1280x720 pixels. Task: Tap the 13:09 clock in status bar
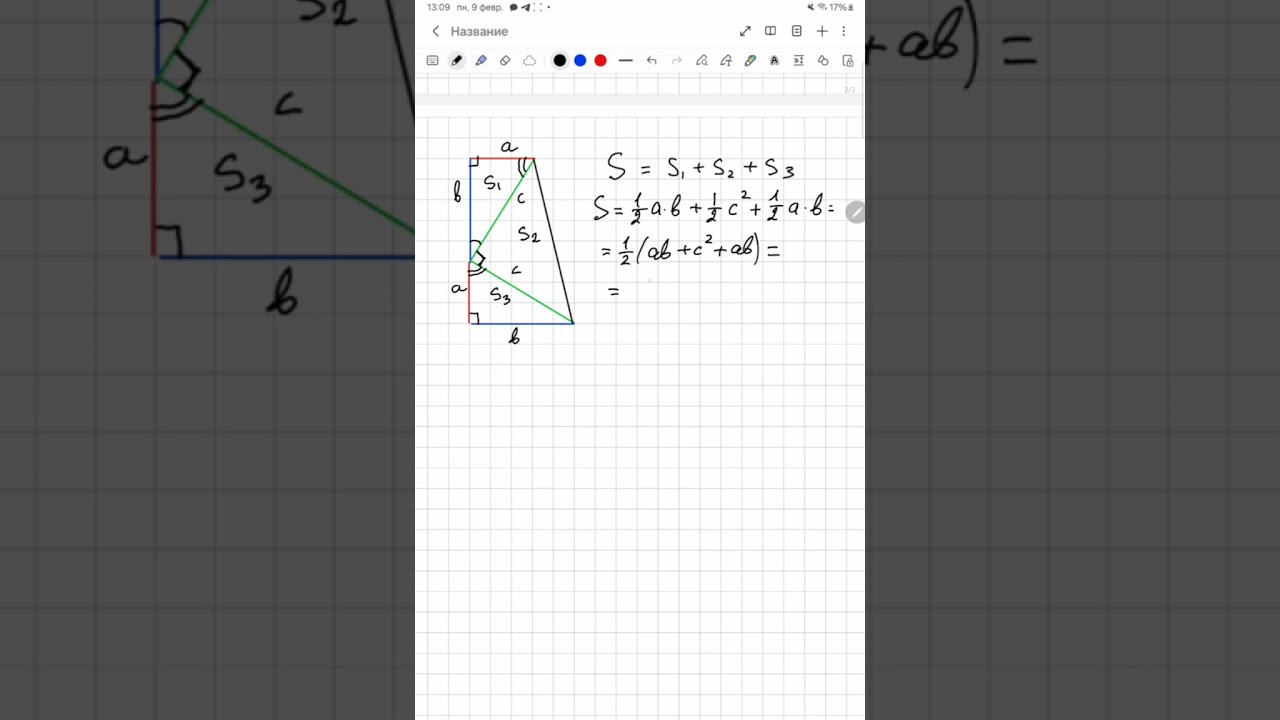pos(438,7)
